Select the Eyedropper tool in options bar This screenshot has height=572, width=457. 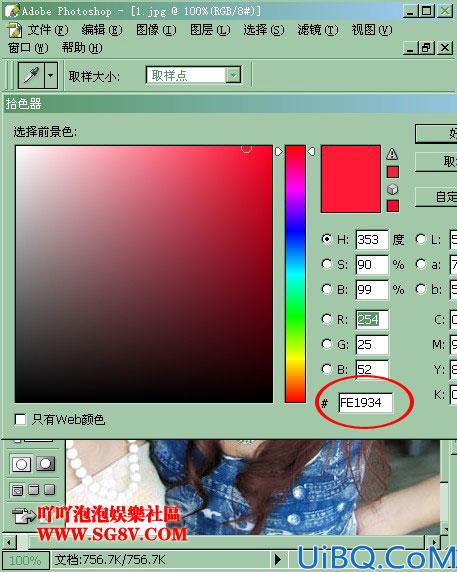[x=32, y=76]
